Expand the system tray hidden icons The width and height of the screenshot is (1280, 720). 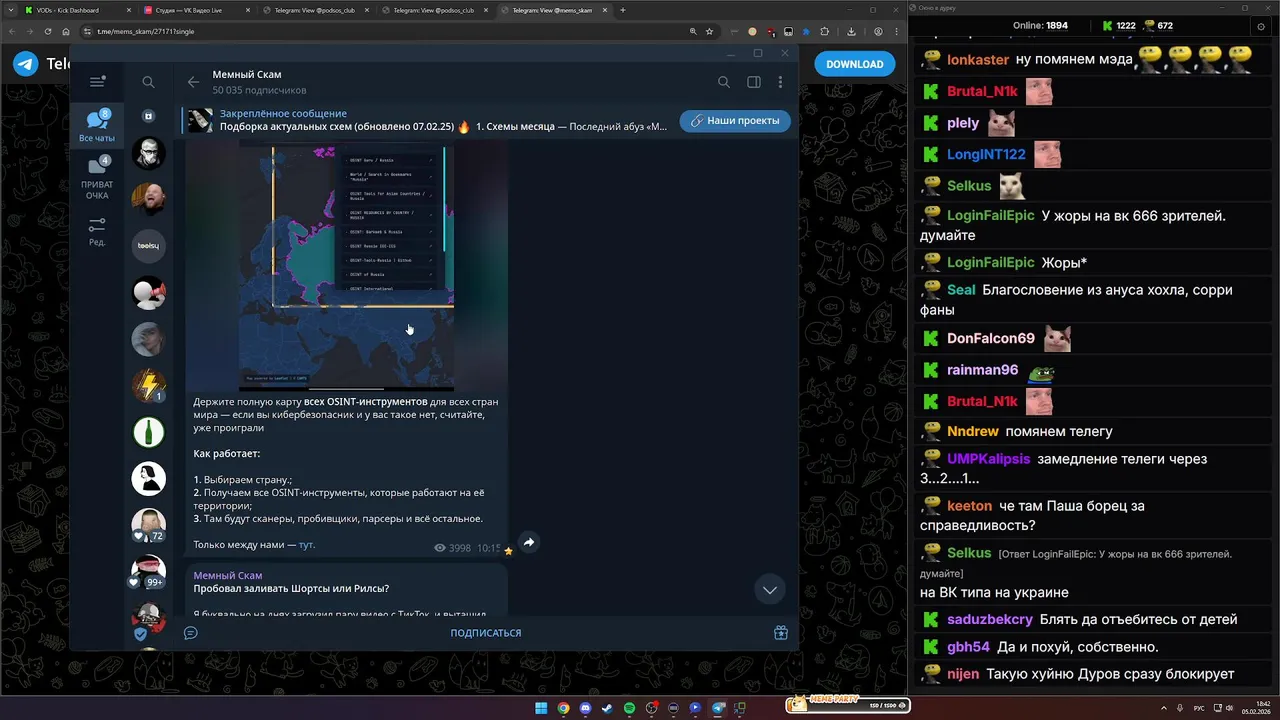coord(1165,708)
